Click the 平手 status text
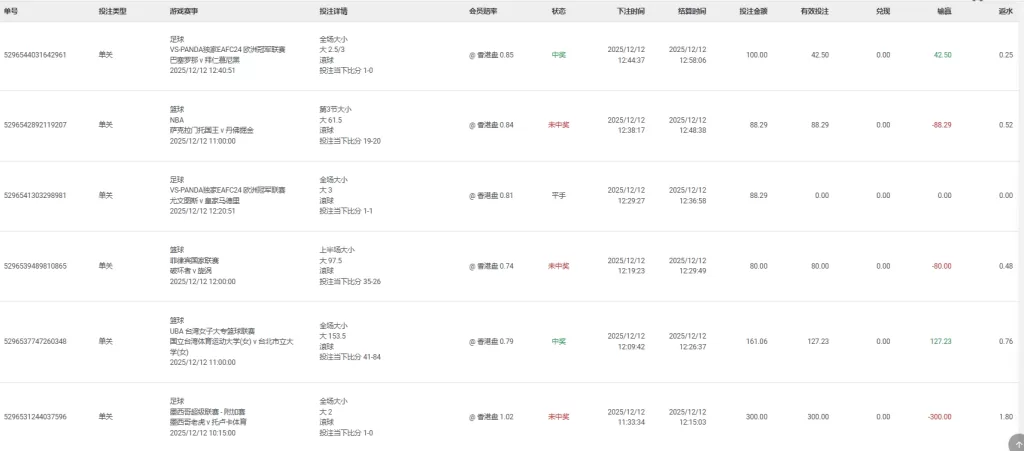 (558, 196)
